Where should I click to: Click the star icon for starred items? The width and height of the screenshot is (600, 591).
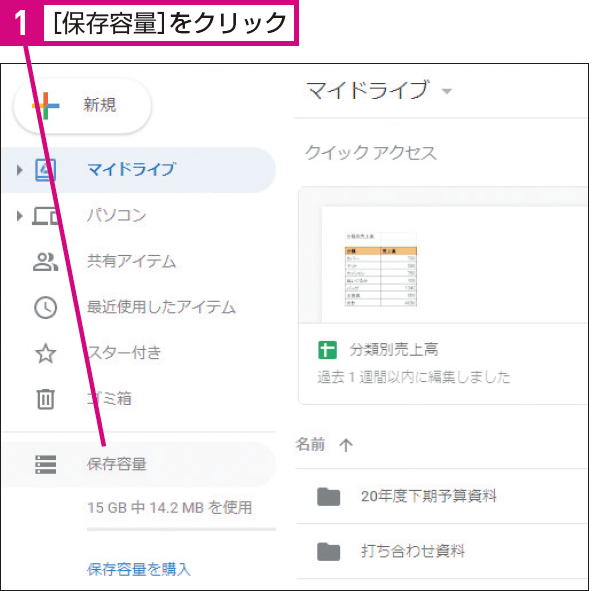point(46,353)
